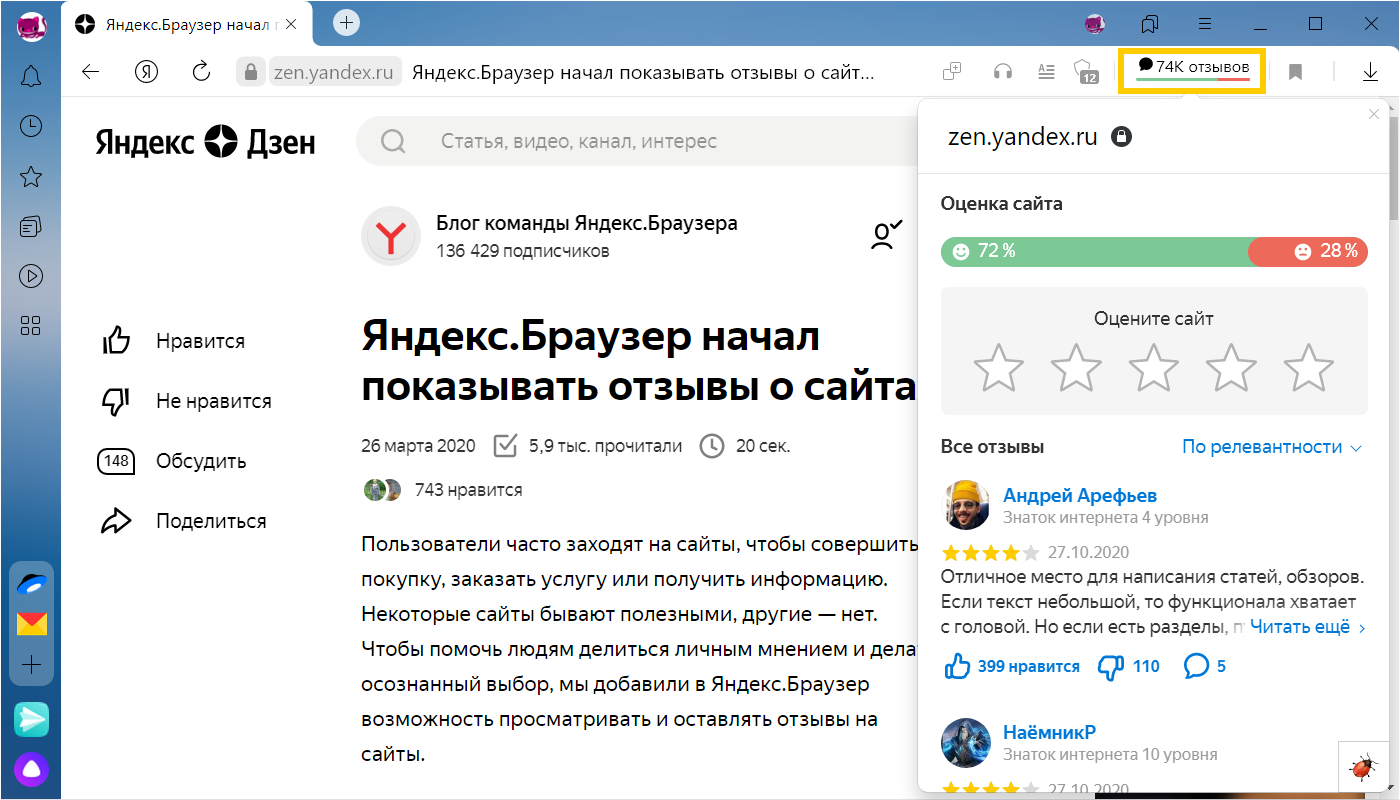
Task: Open Блог команды Яндекс.Браузера channel
Action: pyautogui.click(x=587, y=223)
